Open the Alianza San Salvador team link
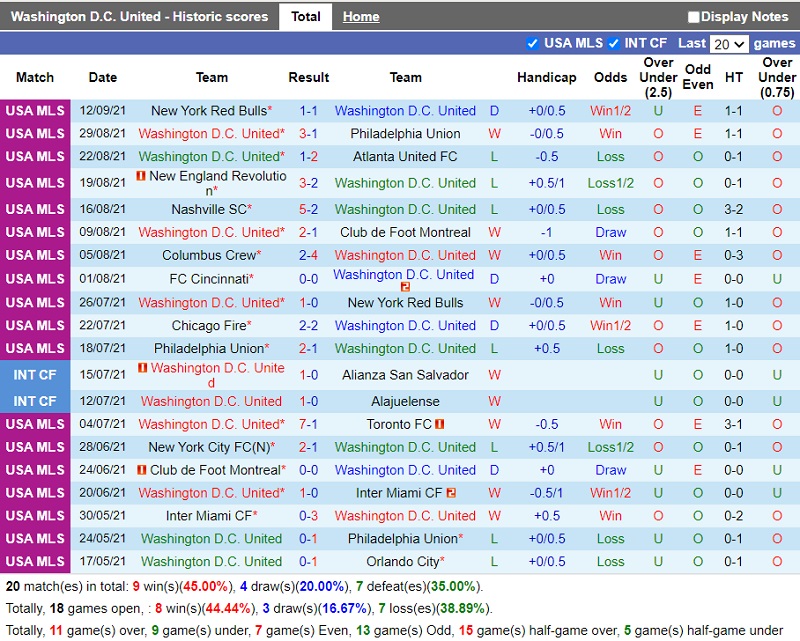Screen dimensions: 800x641 pyautogui.click(x=405, y=375)
